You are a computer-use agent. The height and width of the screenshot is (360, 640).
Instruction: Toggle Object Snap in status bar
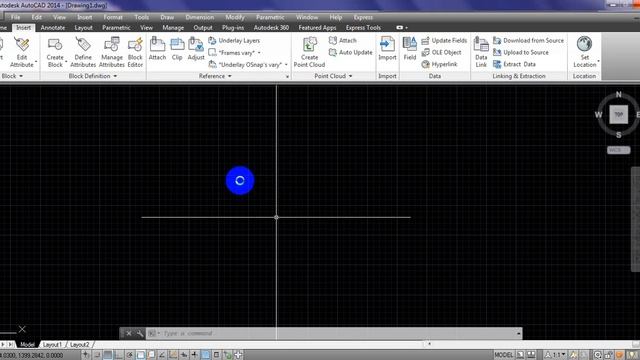[141, 355]
